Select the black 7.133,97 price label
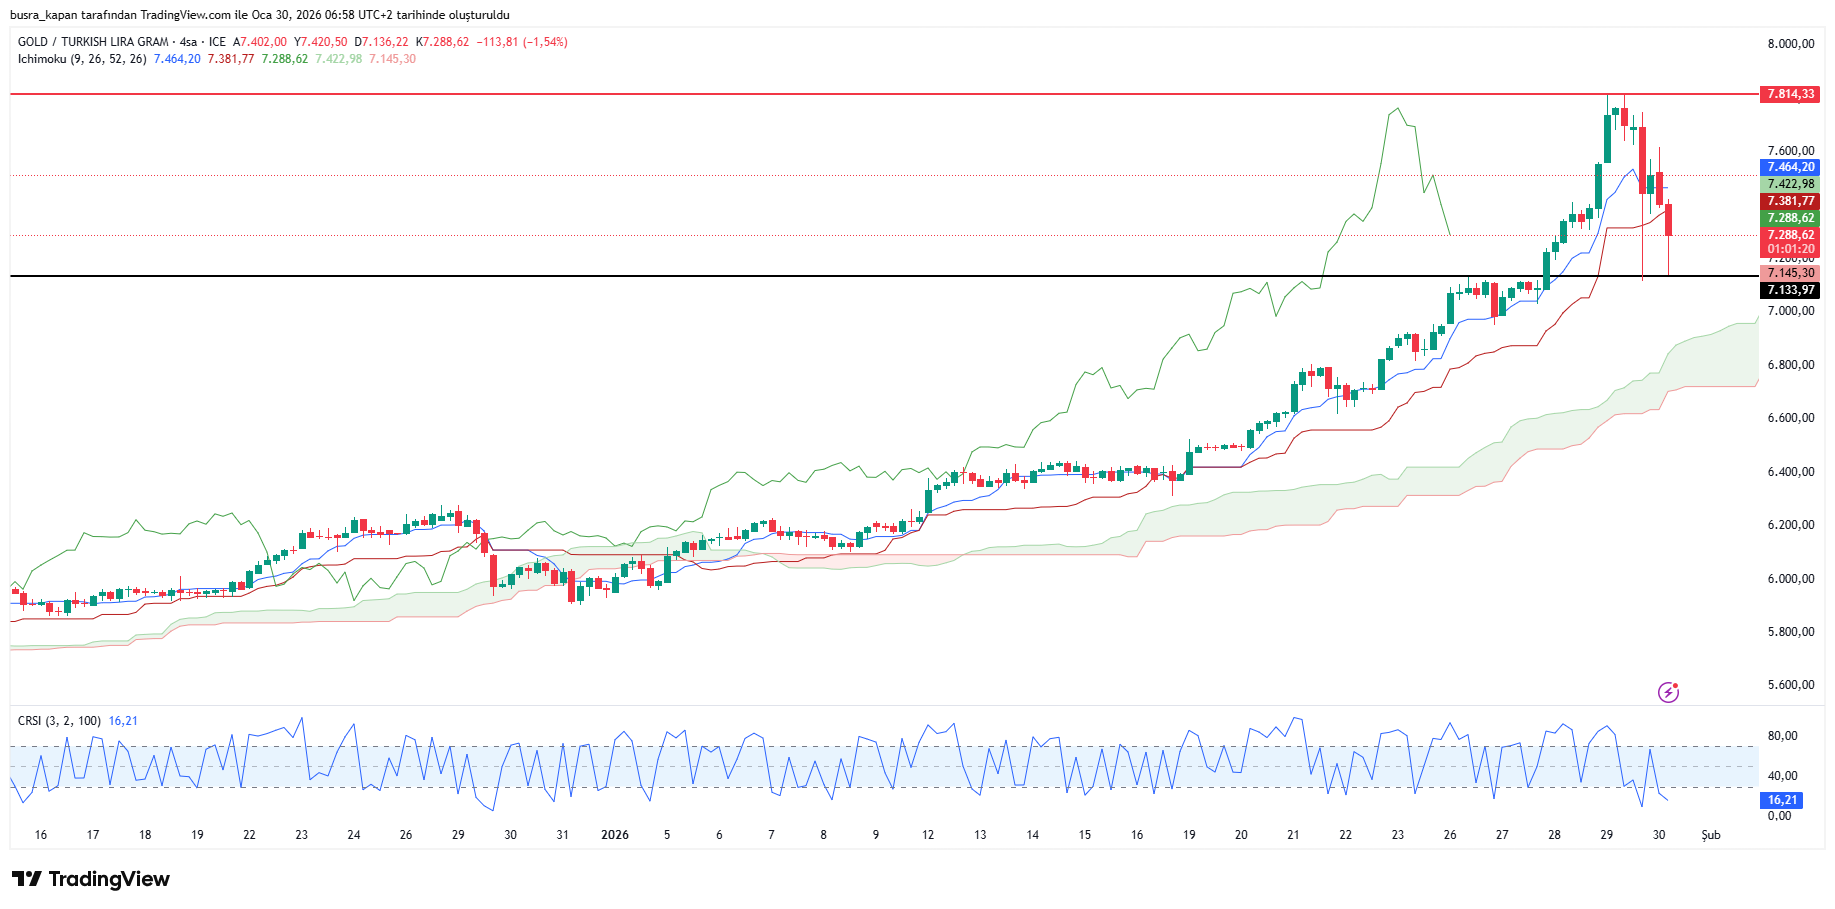The width and height of the screenshot is (1835, 909). pos(1789,290)
